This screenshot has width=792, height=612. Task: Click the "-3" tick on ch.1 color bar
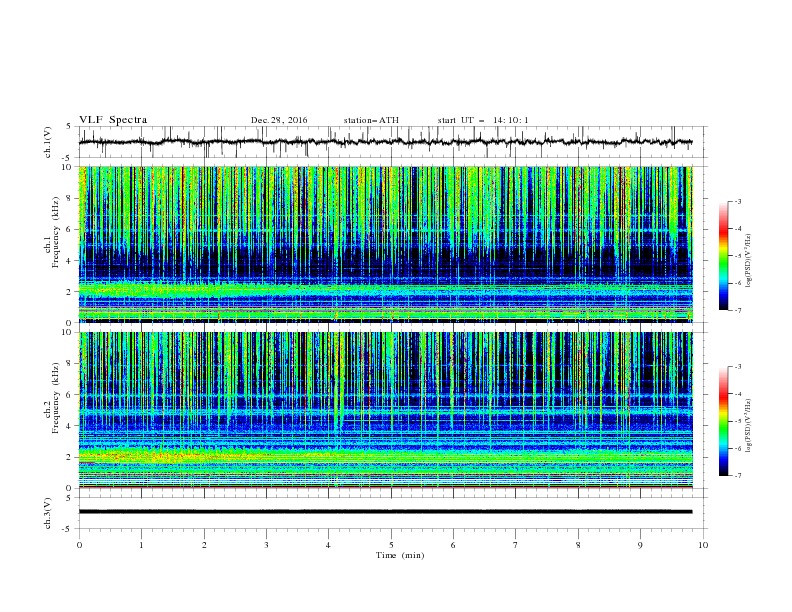[737, 201]
